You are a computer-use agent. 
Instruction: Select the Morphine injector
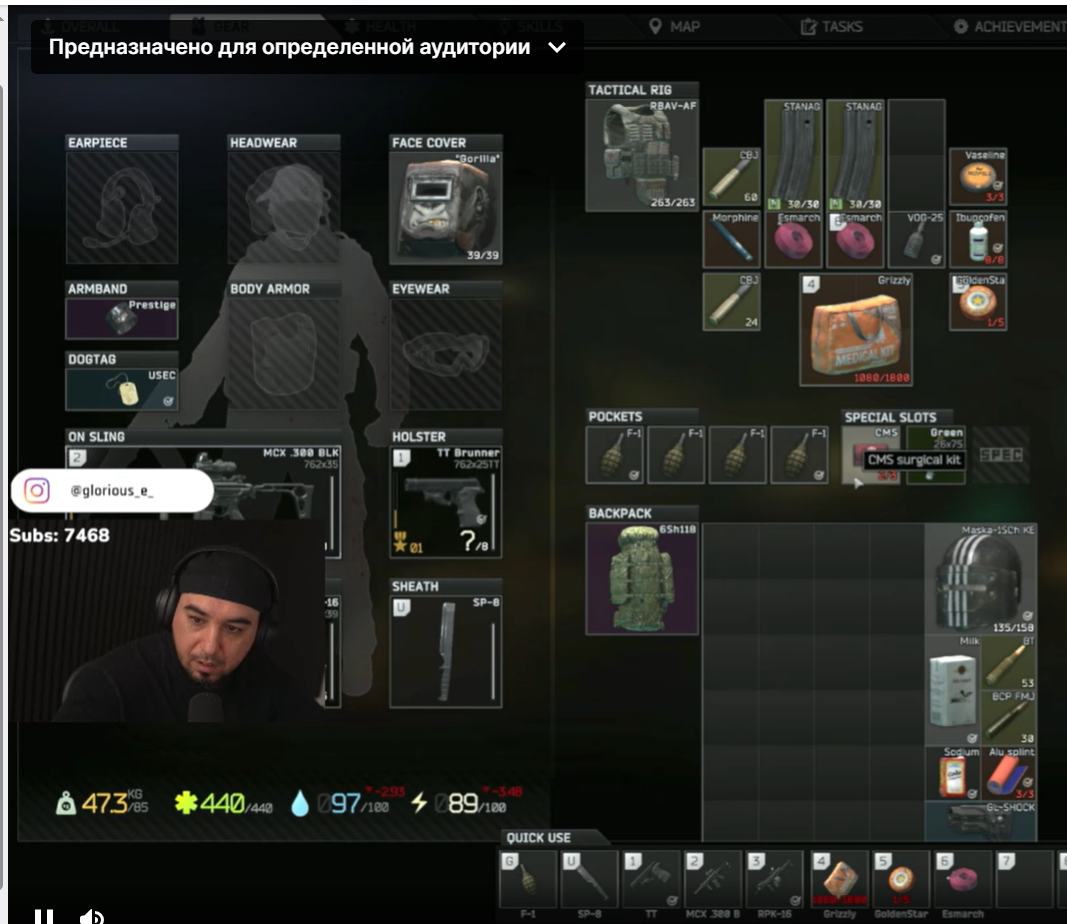pyautogui.click(x=732, y=240)
